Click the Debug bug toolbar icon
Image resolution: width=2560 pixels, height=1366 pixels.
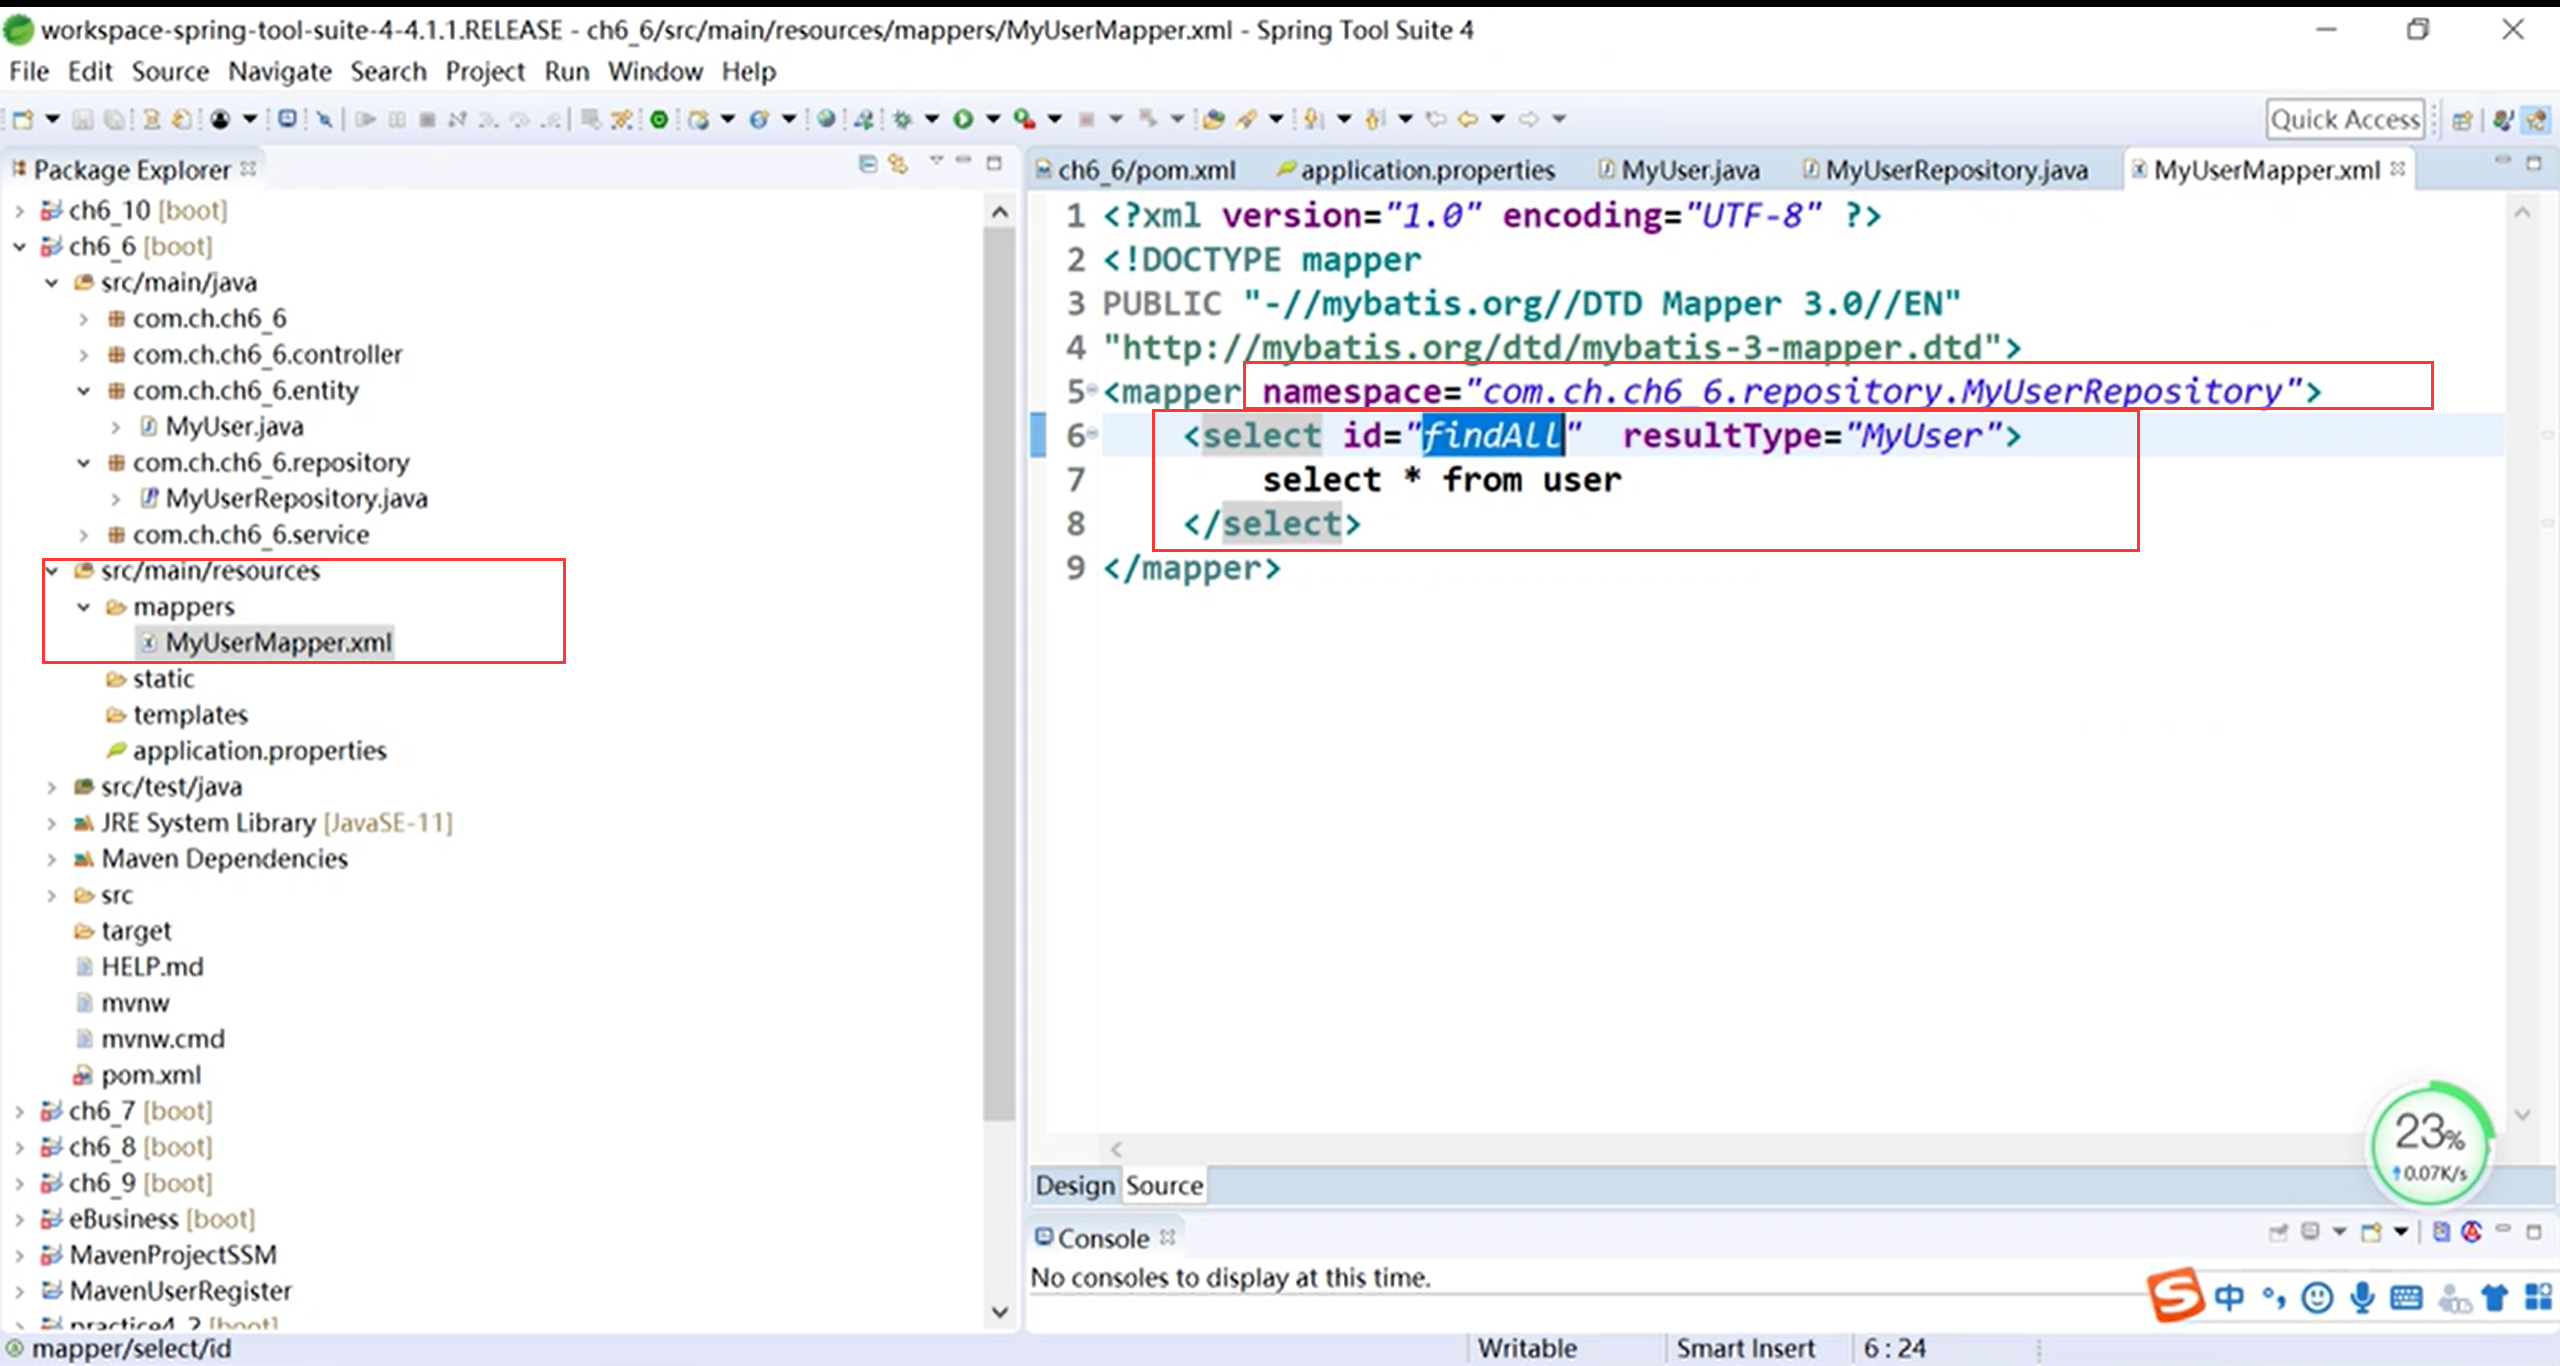click(x=902, y=120)
